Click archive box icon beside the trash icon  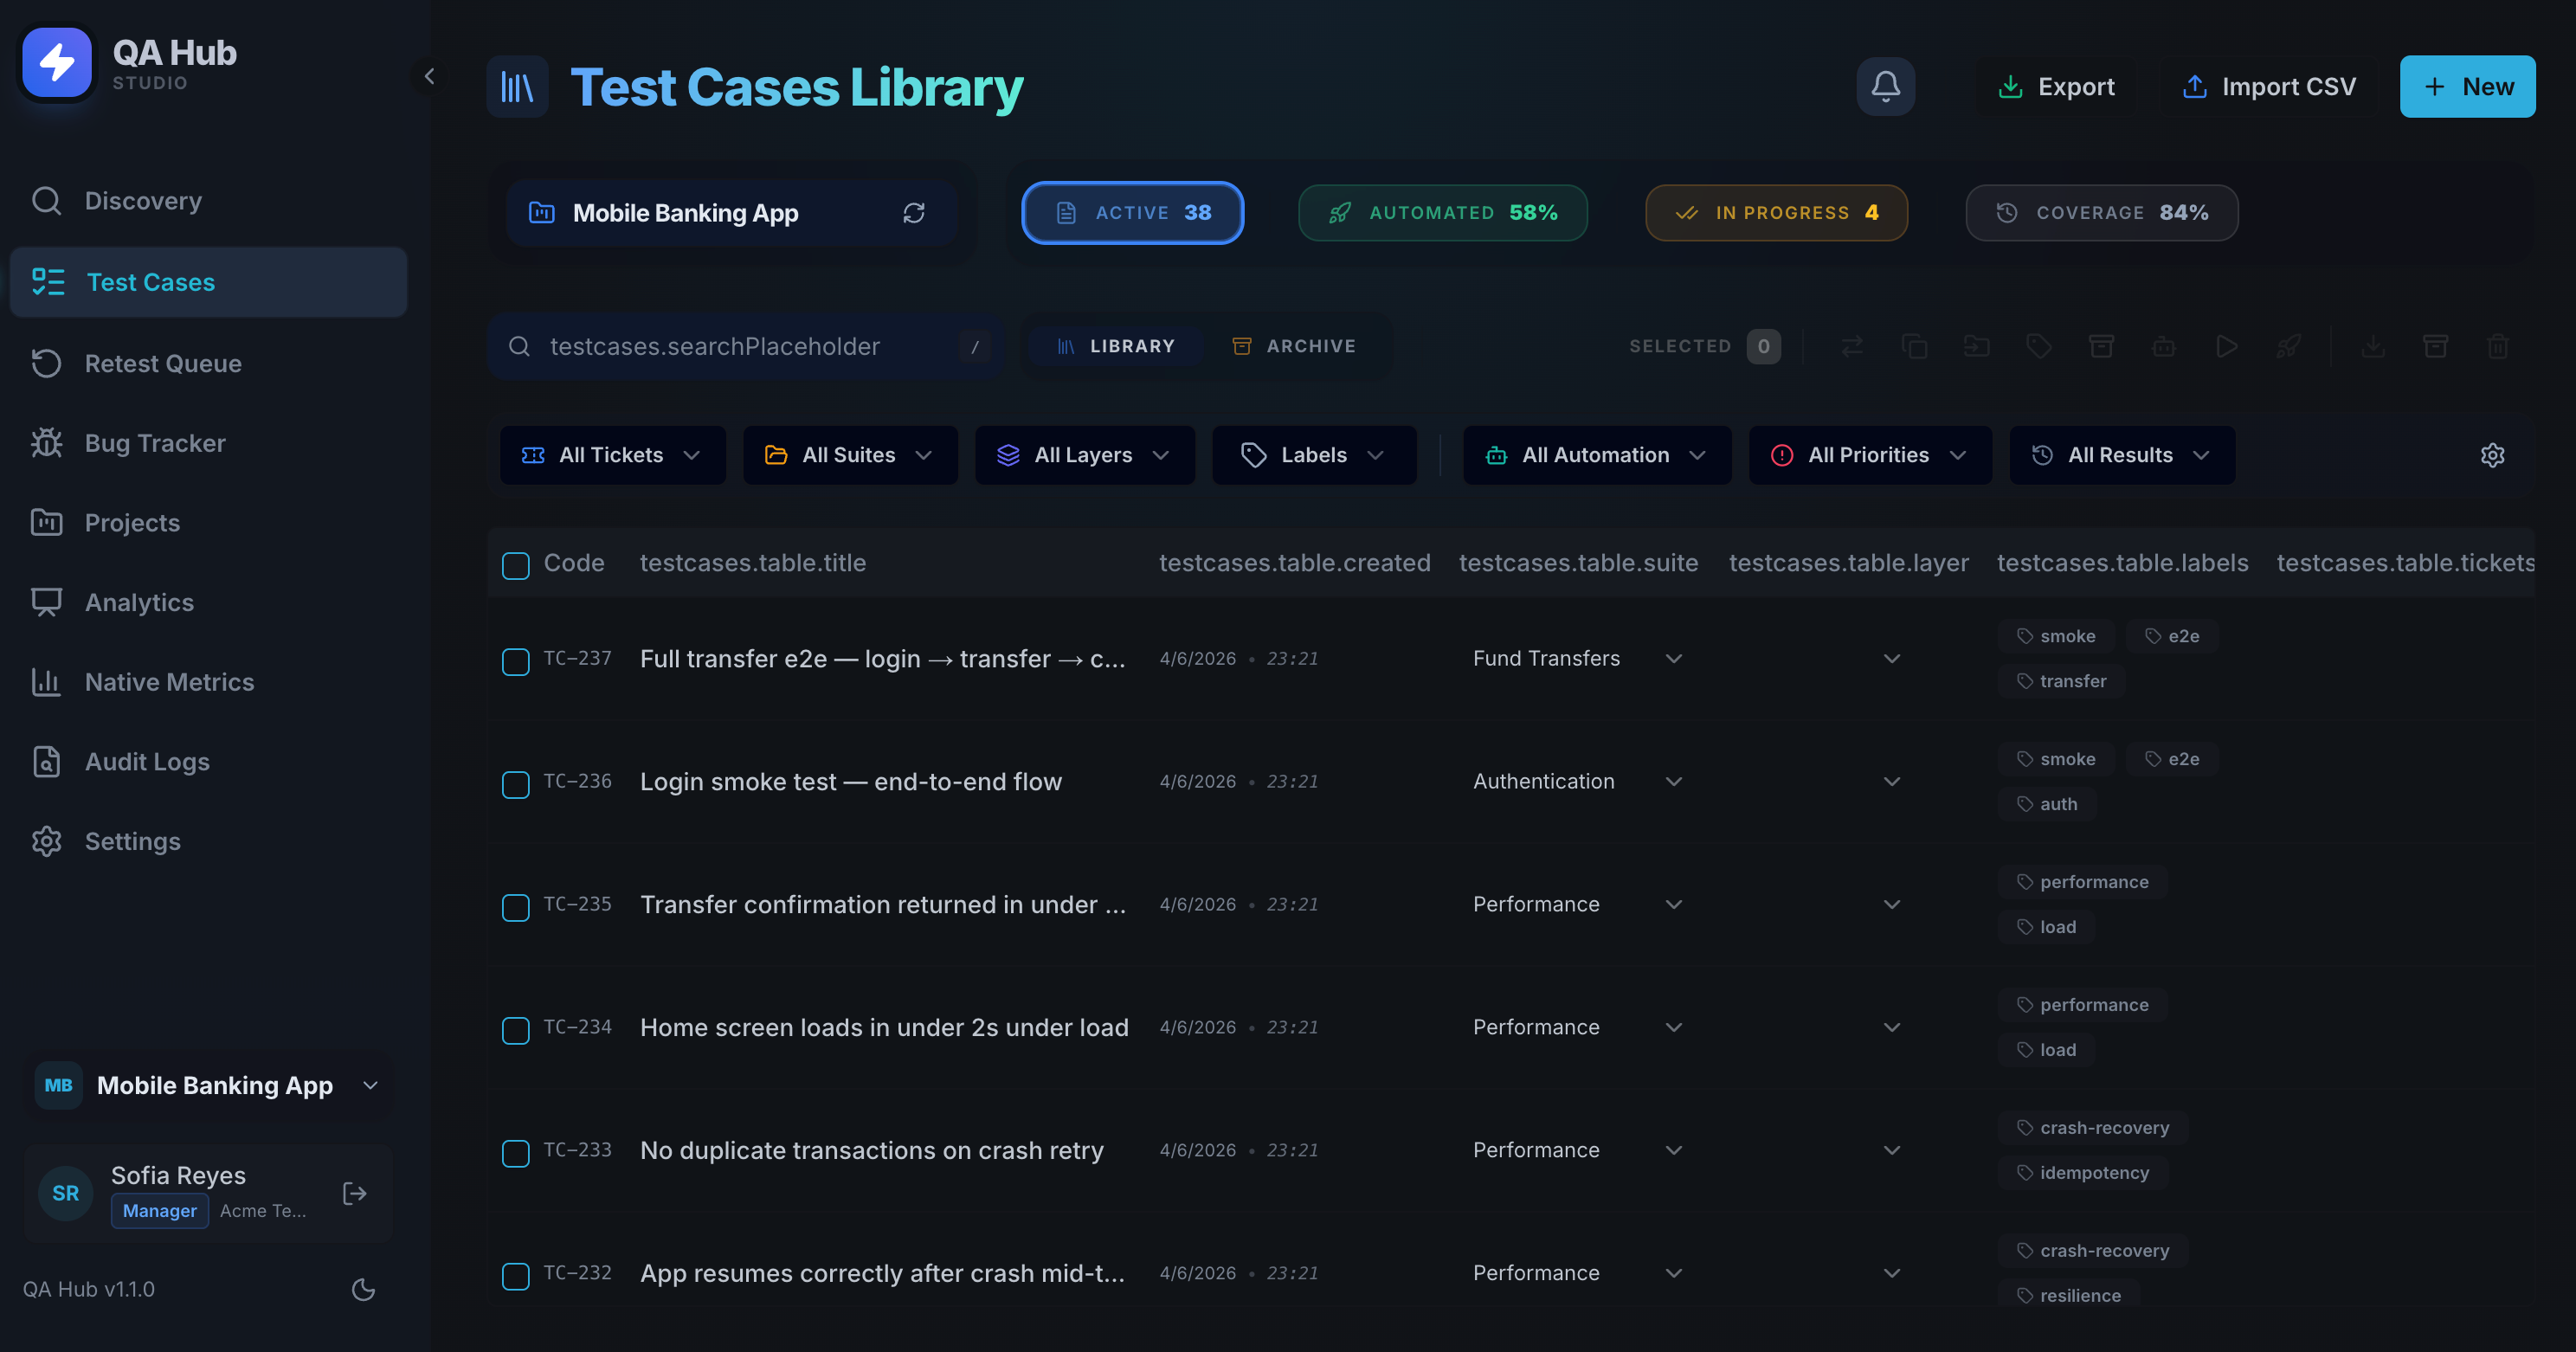pos(2436,346)
